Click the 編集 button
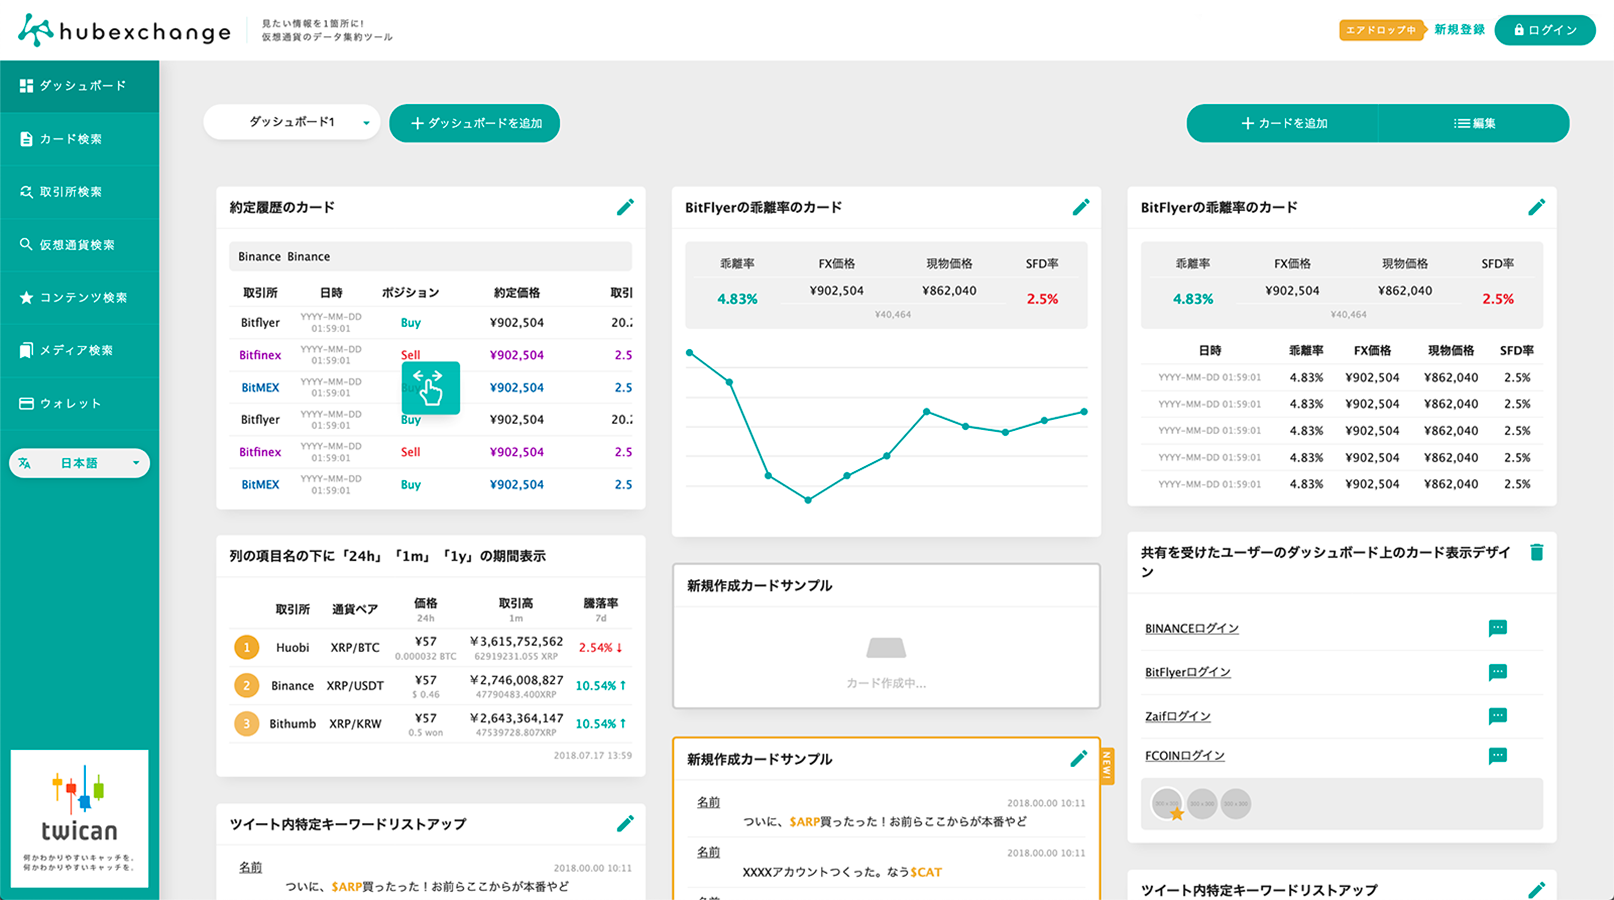The height and width of the screenshot is (900, 1614). pyautogui.click(x=1474, y=123)
